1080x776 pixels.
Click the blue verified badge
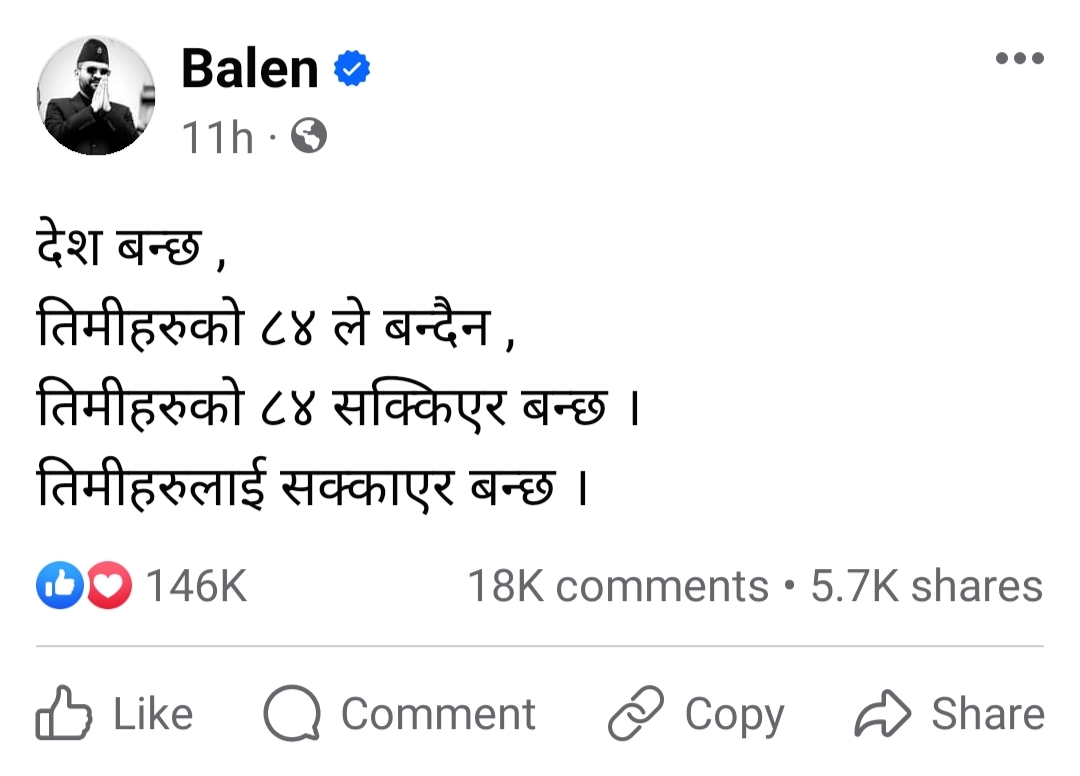tap(352, 68)
